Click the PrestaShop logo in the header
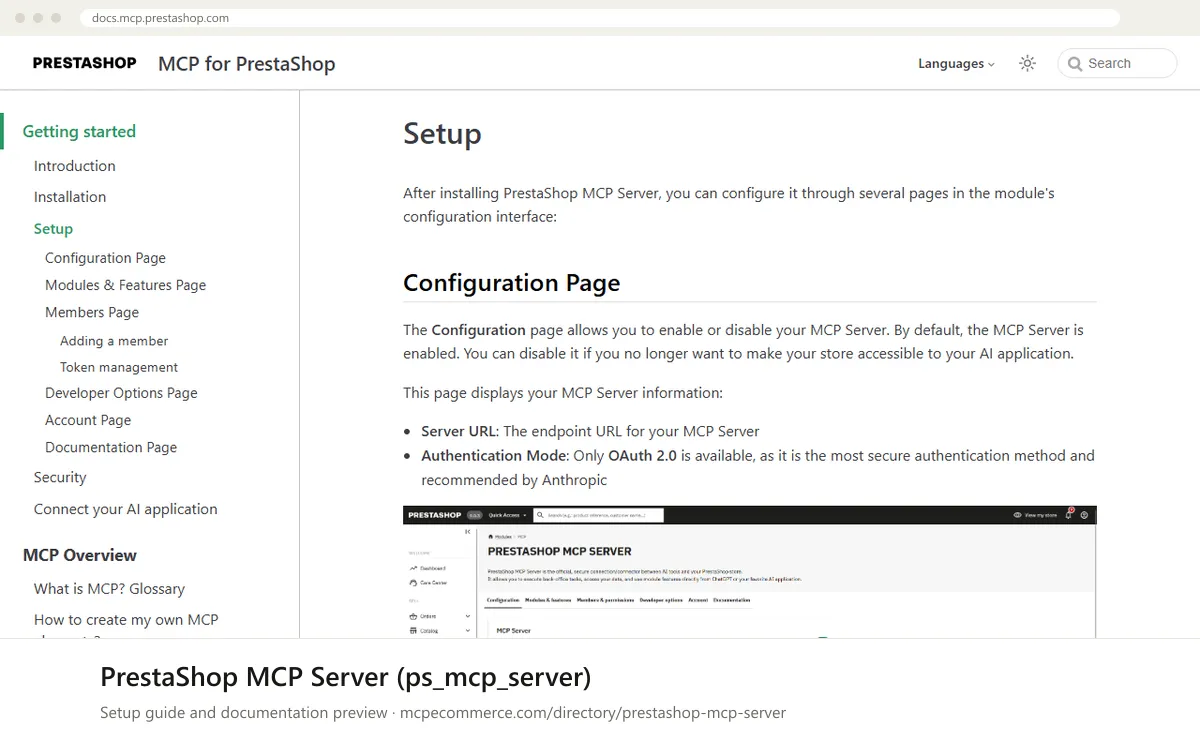 tap(84, 63)
